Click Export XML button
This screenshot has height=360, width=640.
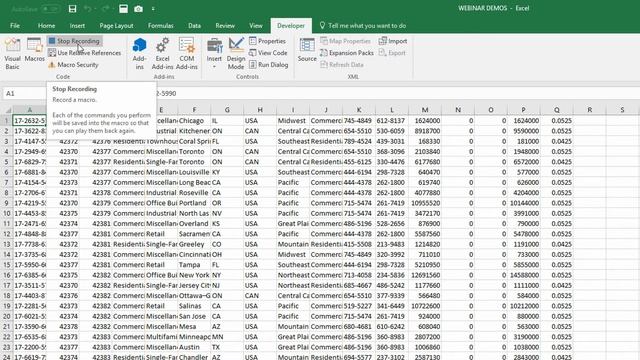(392, 53)
